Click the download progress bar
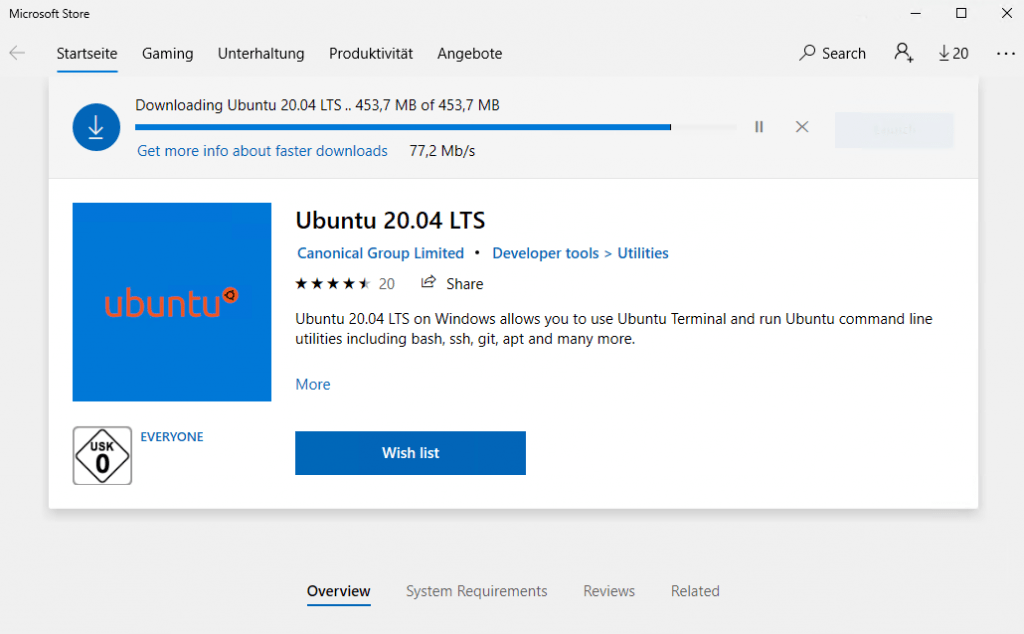Viewport: 1024px width, 634px height. (436, 127)
